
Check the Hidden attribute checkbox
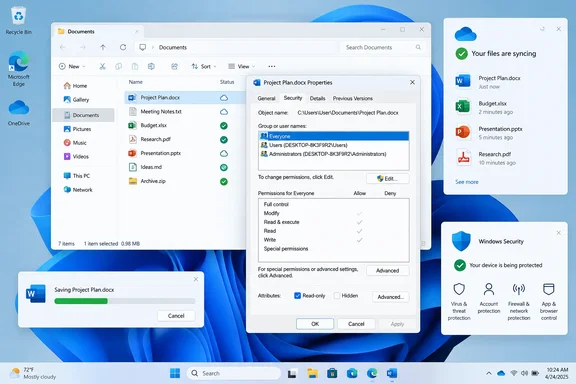coord(336,296)
